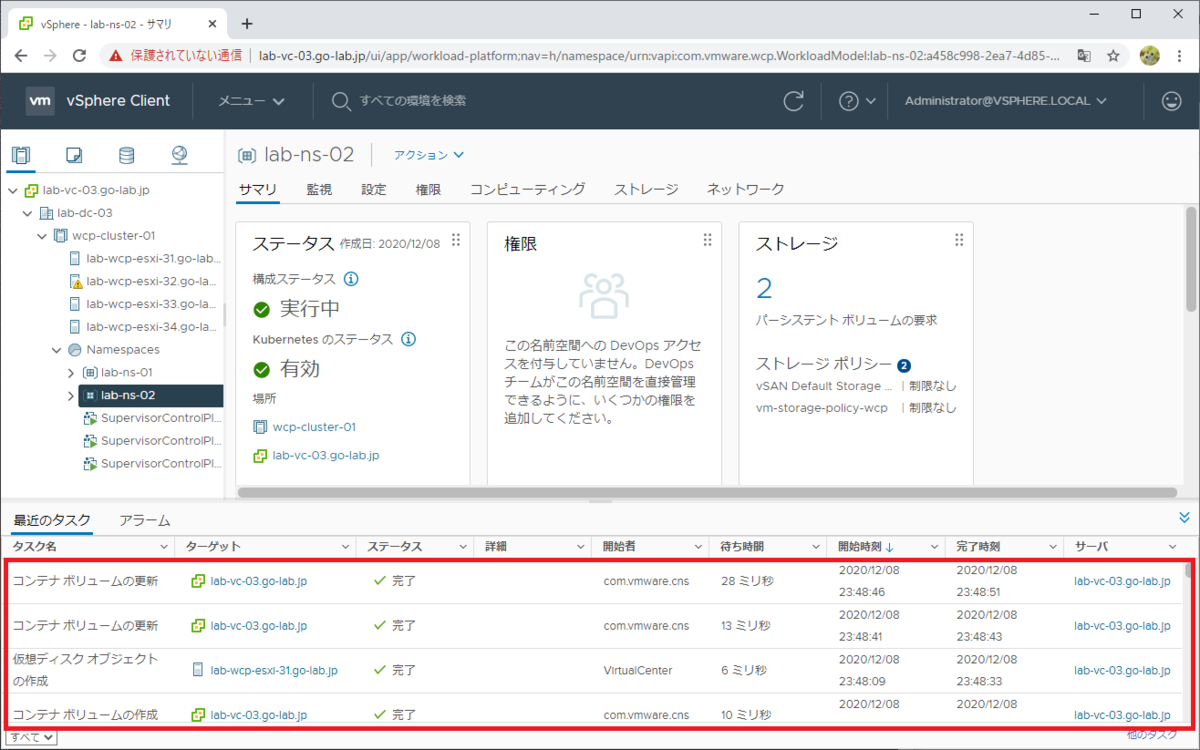The height and width of the screenshot is (750, 1200).
Task: Open タスク名 column filter dropdown
Action: pos(165,547)
